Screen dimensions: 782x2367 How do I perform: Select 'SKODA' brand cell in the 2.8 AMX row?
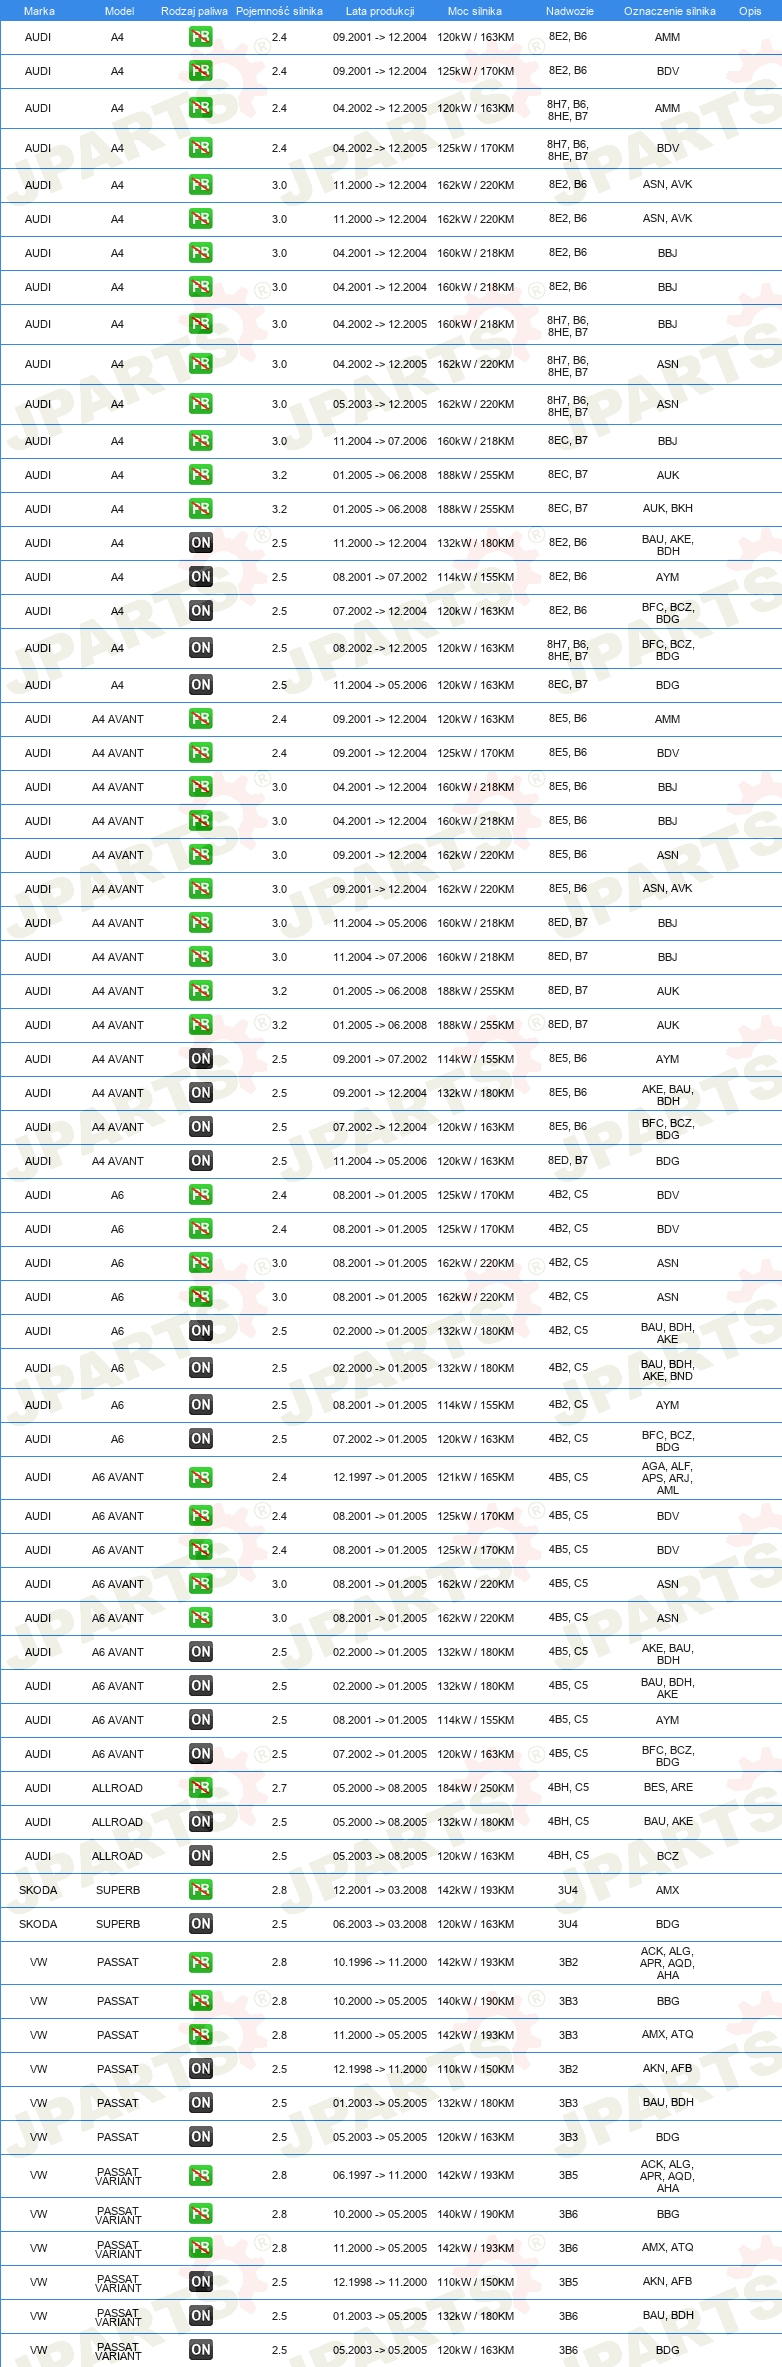(x=38, y=1890)
